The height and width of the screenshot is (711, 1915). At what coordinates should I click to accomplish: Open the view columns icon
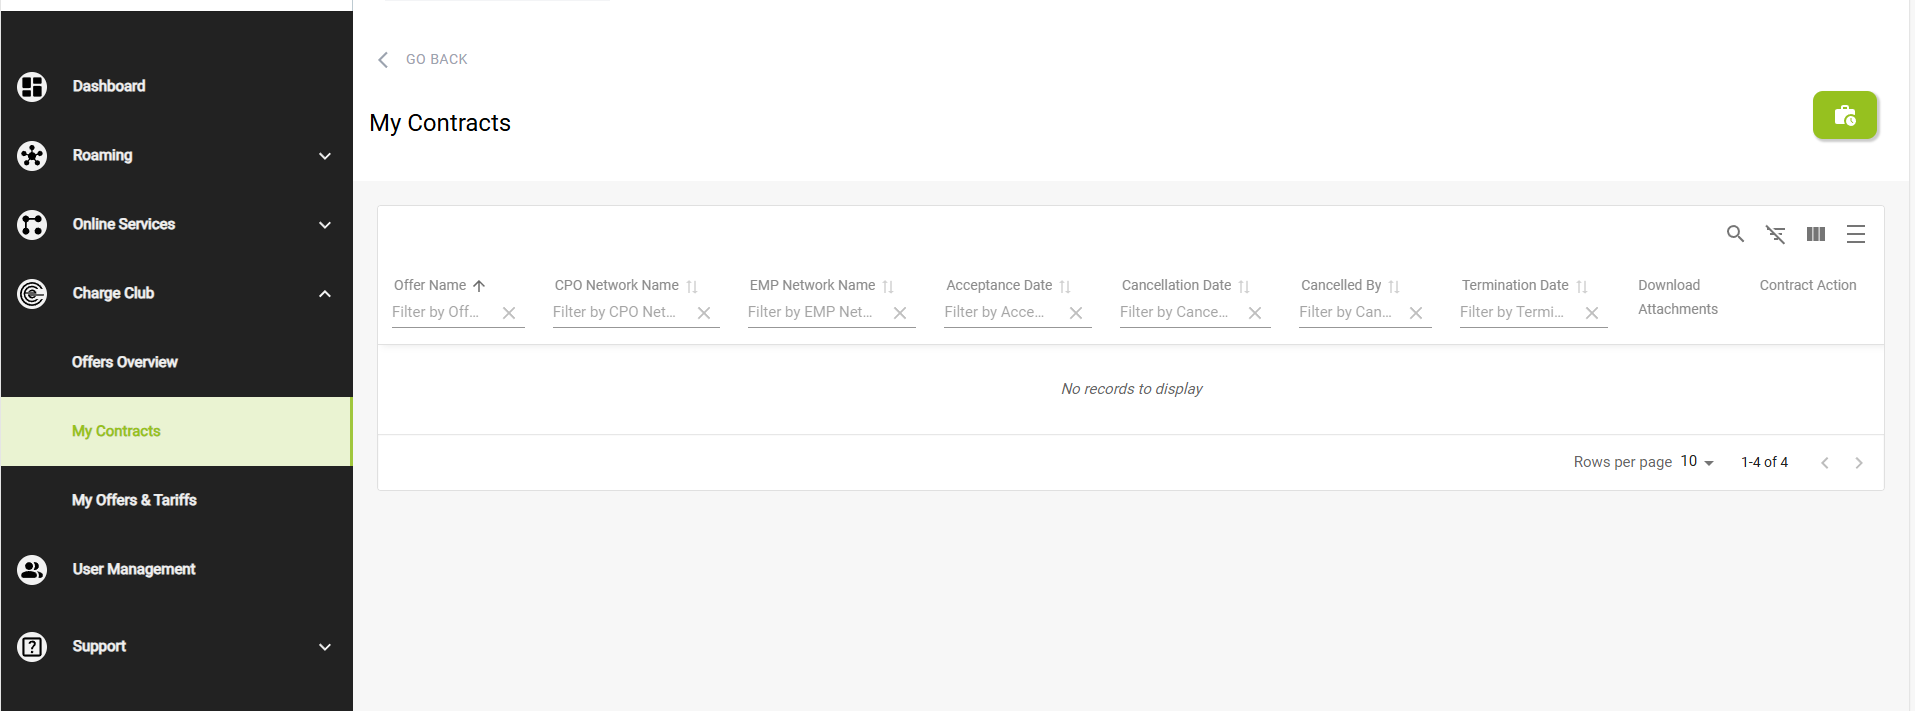pos(1816,234)
